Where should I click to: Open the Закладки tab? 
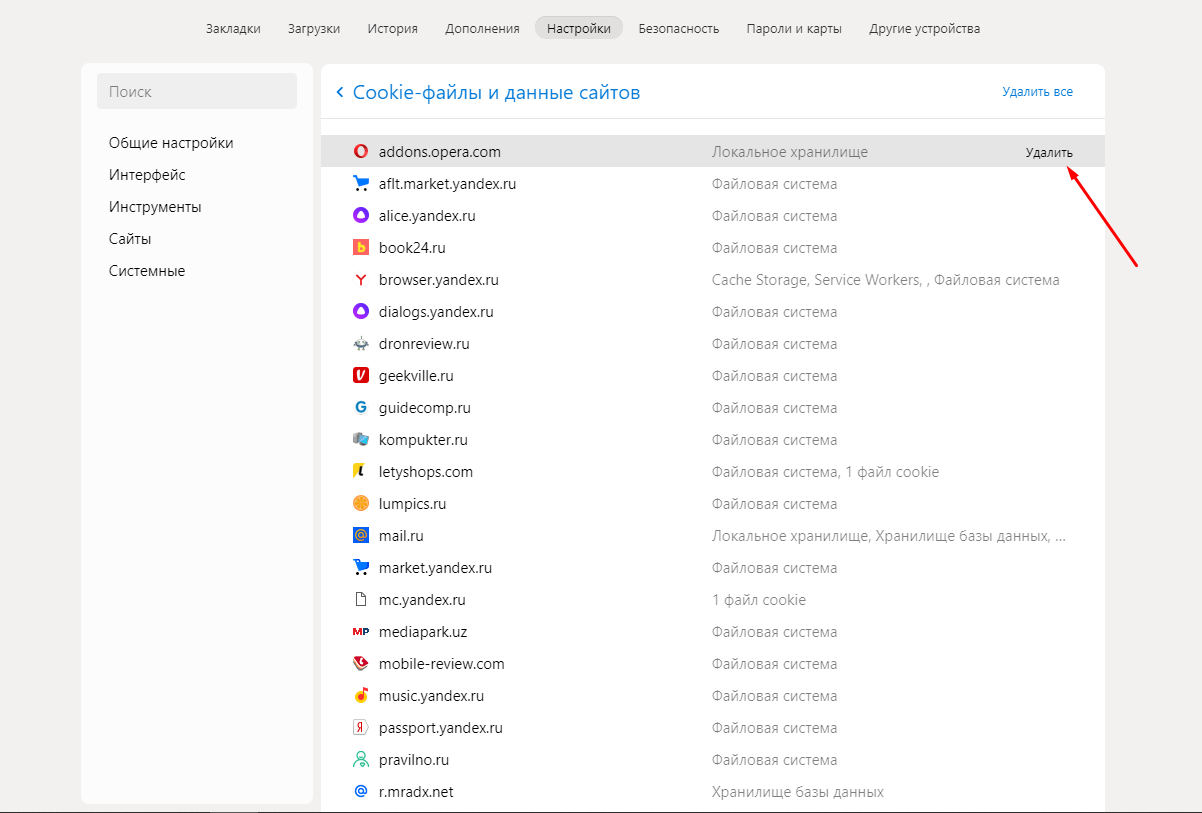click(x=233, y=28)
